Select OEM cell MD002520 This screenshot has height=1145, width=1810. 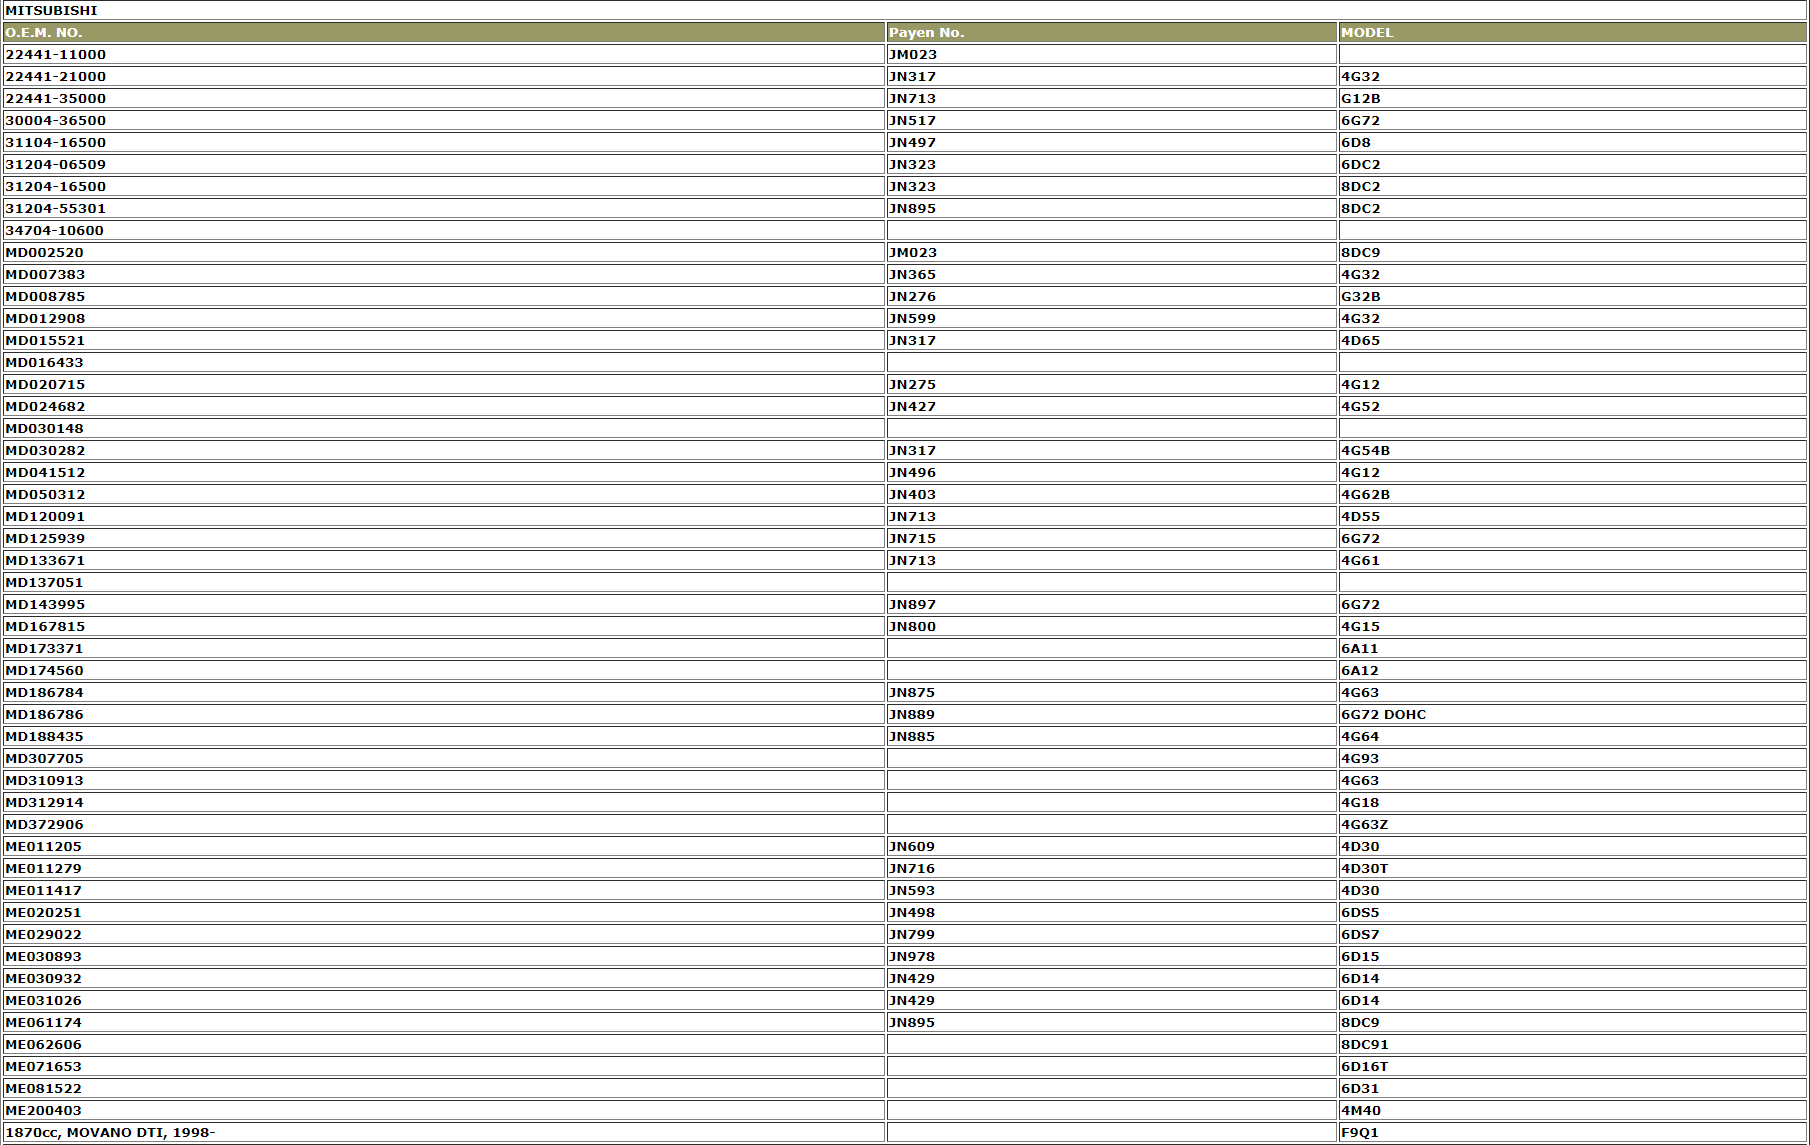444,252
